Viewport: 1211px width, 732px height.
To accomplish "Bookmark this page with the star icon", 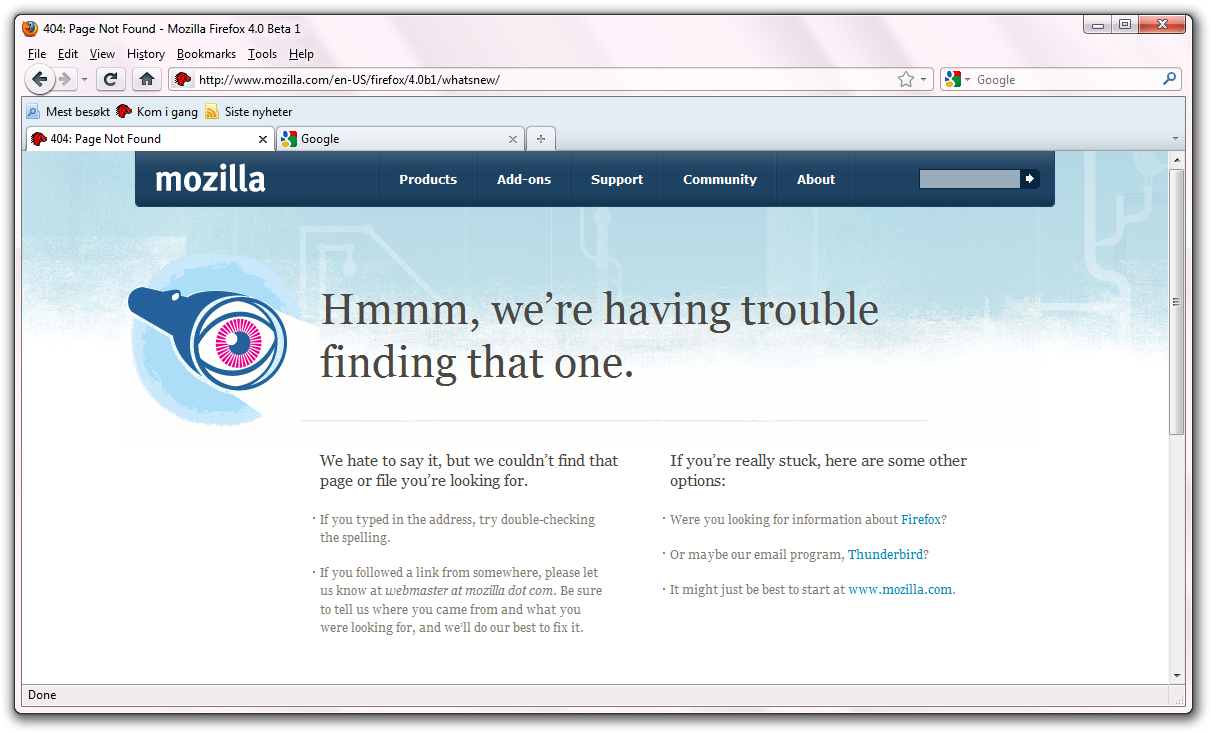I will [906, 79].
